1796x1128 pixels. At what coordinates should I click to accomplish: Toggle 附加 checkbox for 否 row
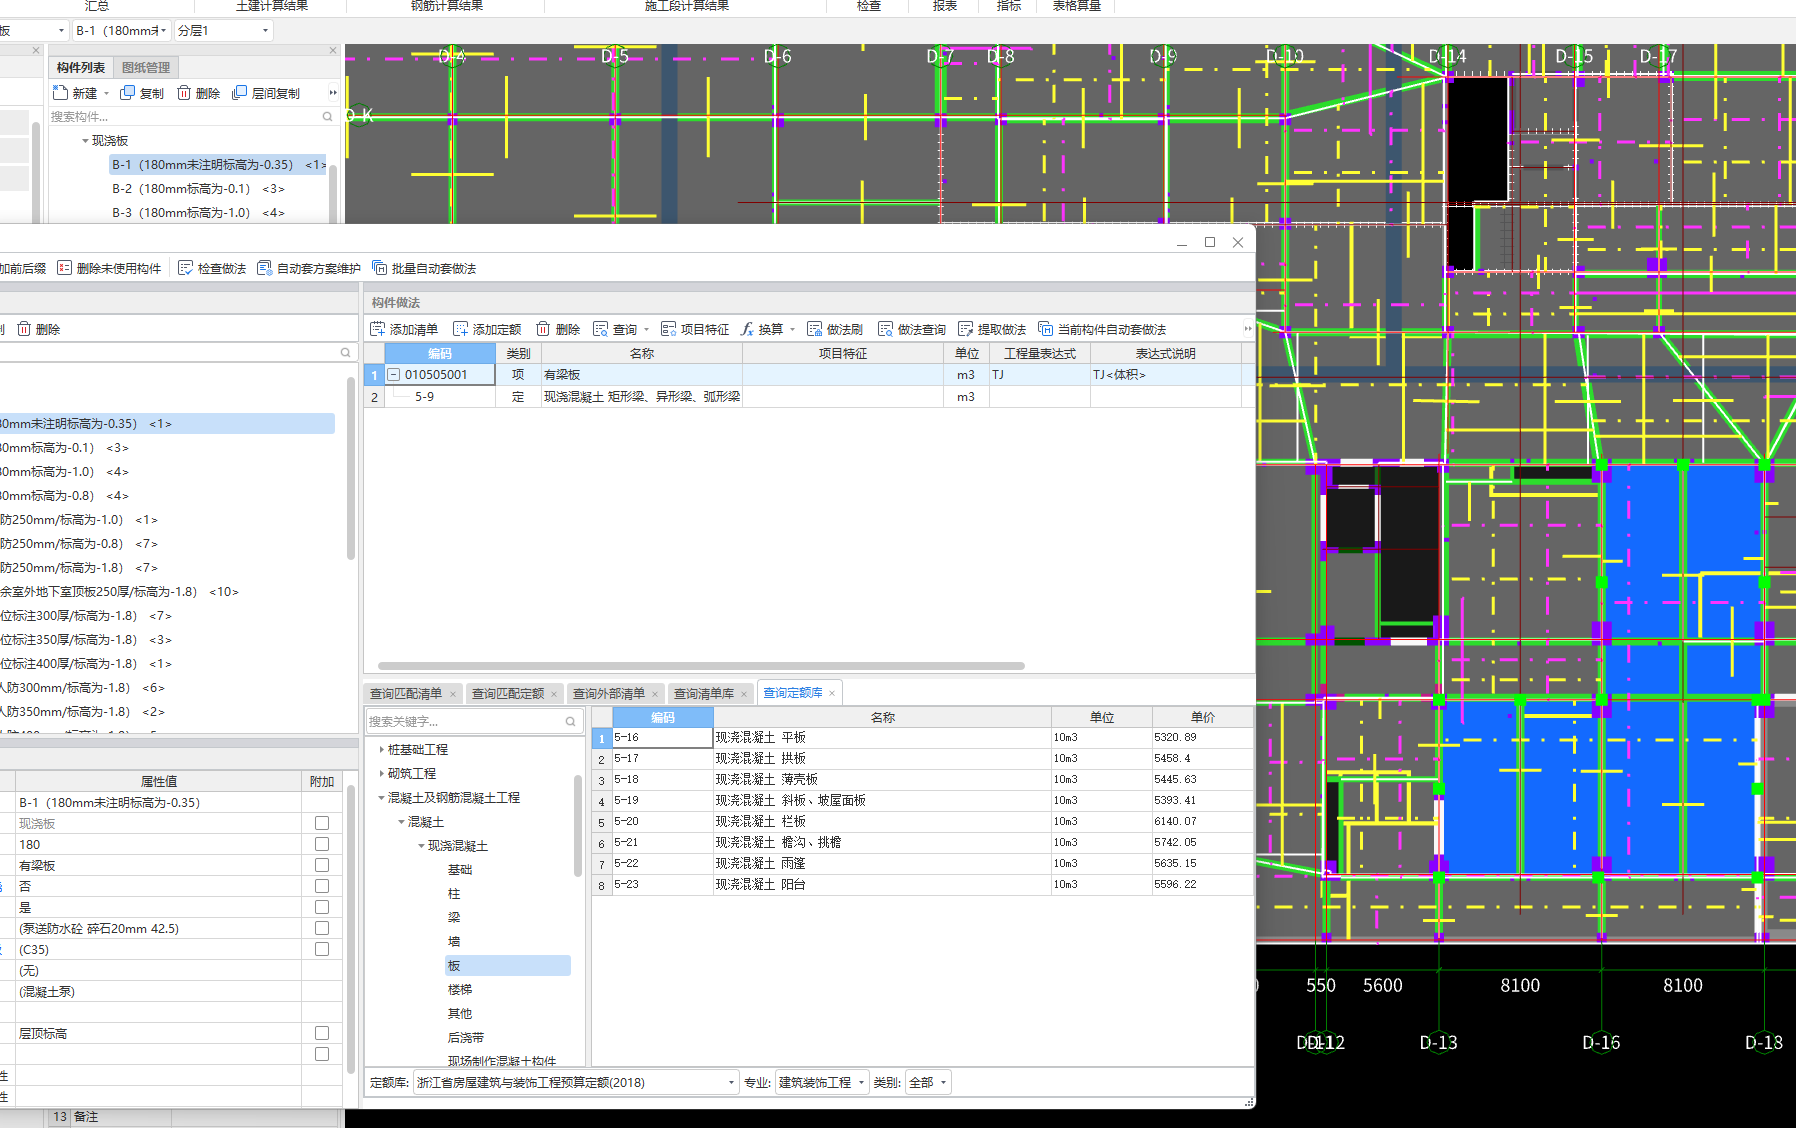pyautogui.click(x=322, y=886)
